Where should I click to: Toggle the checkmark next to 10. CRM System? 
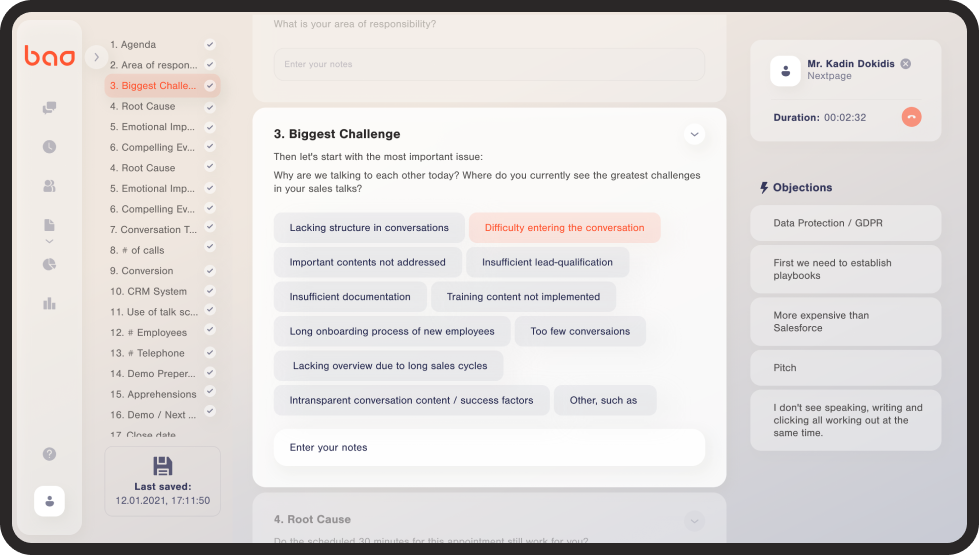[x=210, y=291]
